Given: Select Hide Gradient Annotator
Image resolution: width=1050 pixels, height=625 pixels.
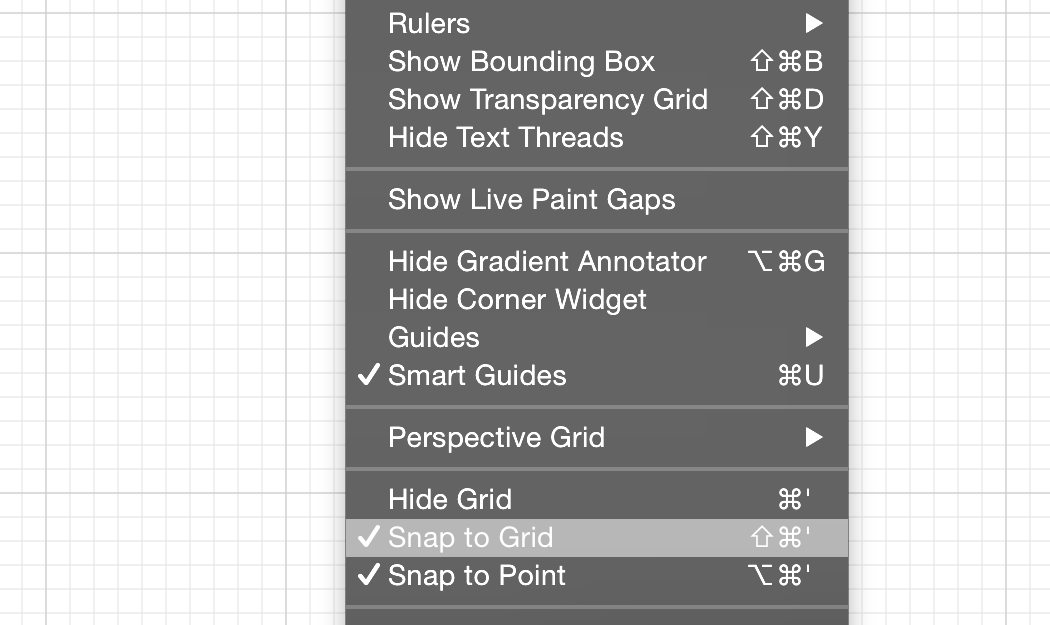Looking at the screenshot, I should pos(548,261).
